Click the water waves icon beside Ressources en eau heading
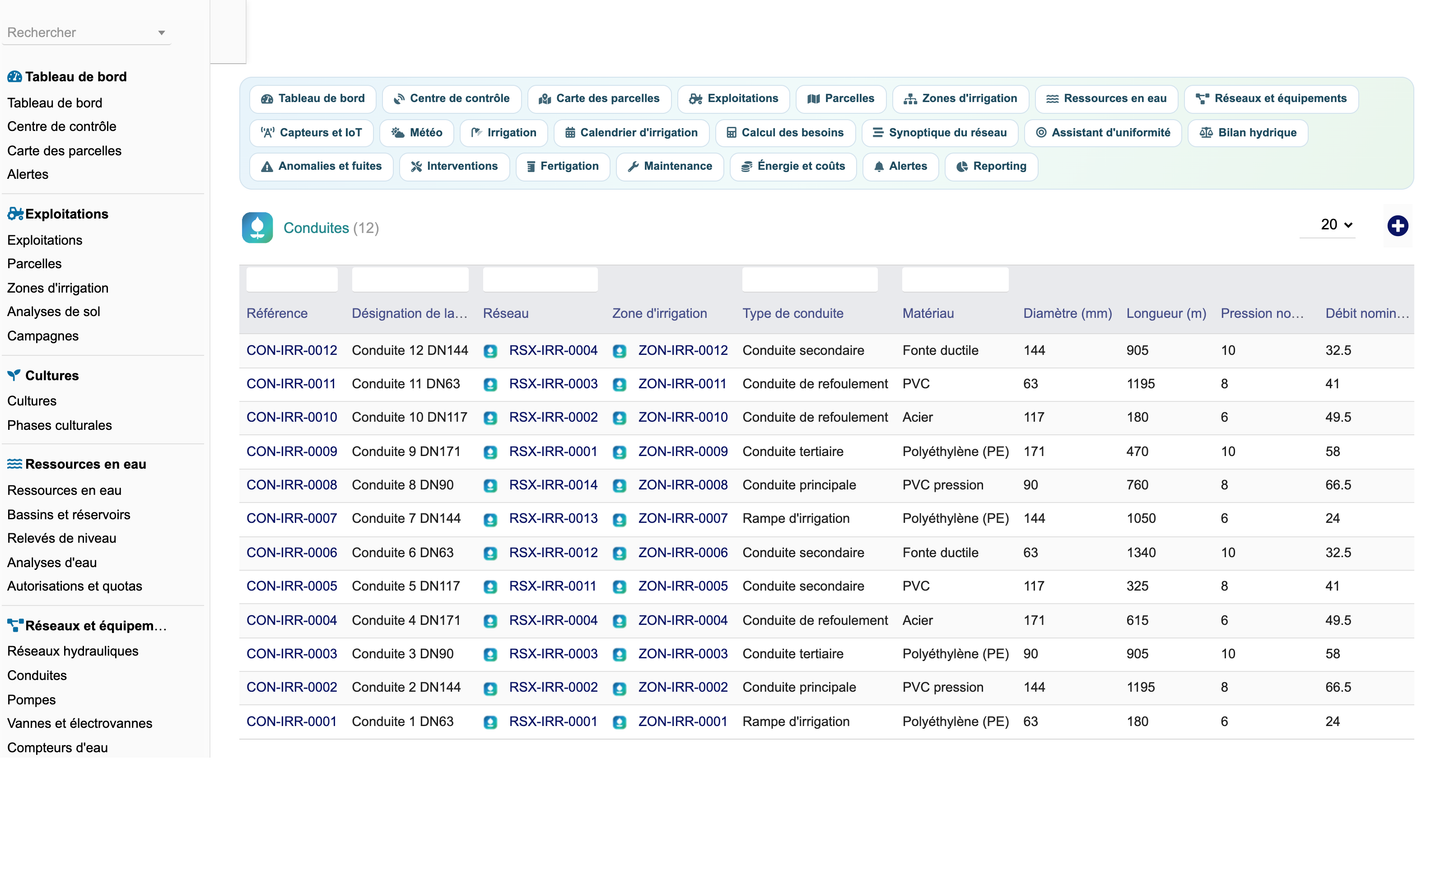Viewport: 1445px width, 894px height. point(15,464)
